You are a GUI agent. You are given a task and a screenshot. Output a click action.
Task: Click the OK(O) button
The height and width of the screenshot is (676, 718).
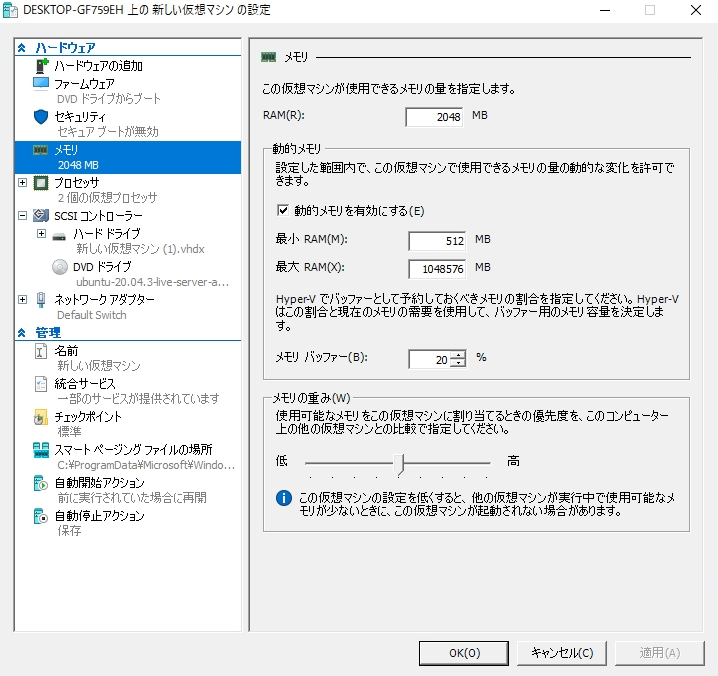[x=463, y=653]
